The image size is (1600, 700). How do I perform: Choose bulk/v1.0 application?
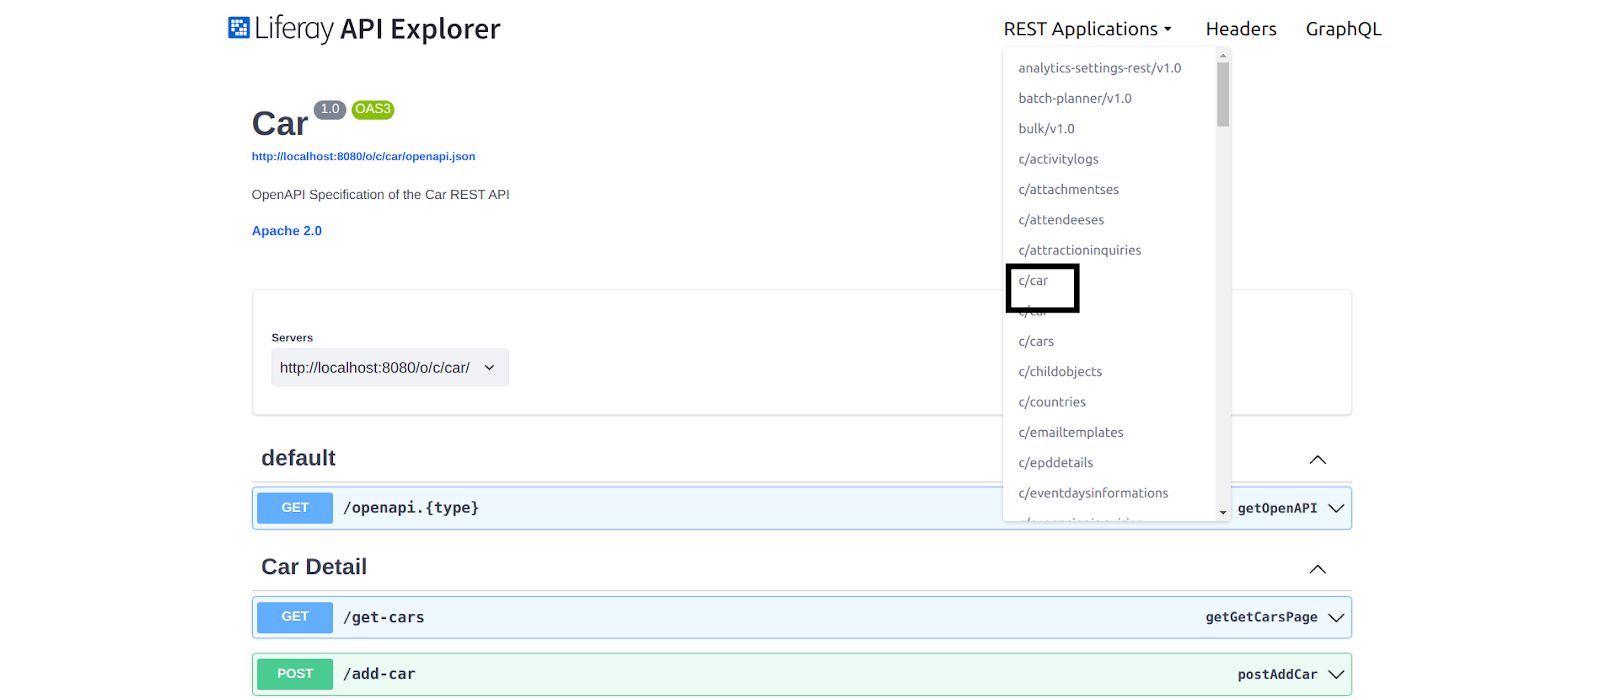point(1046,128)
